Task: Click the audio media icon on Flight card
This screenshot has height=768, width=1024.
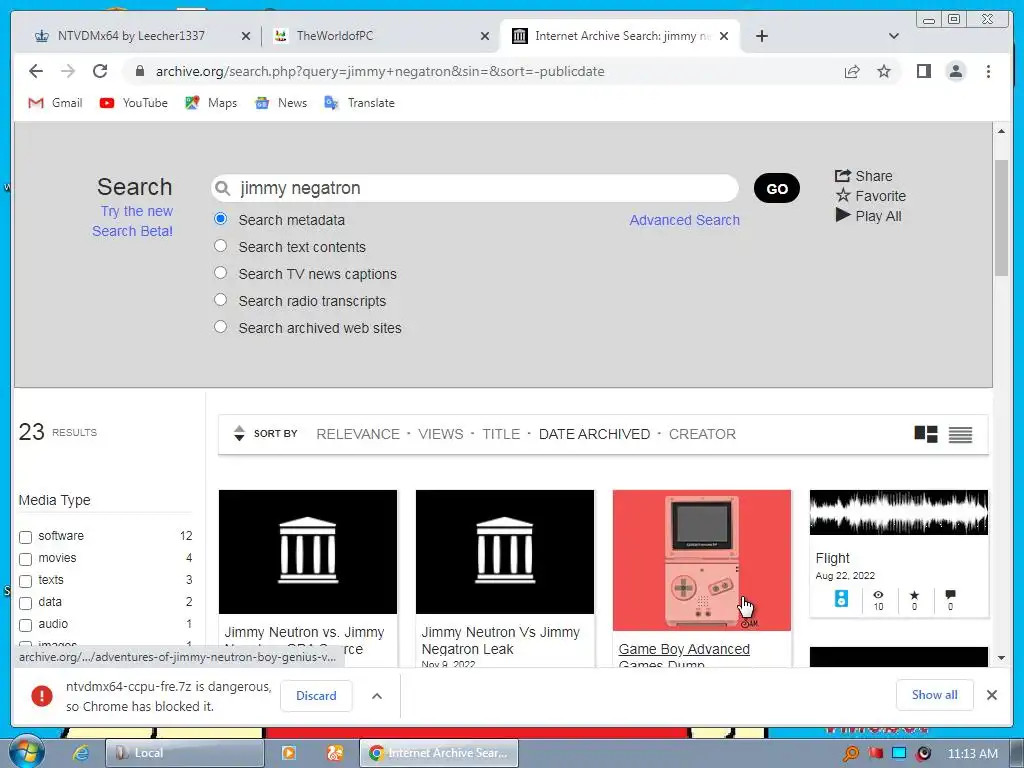Action: pyautogui.click(x=841, y=598)
